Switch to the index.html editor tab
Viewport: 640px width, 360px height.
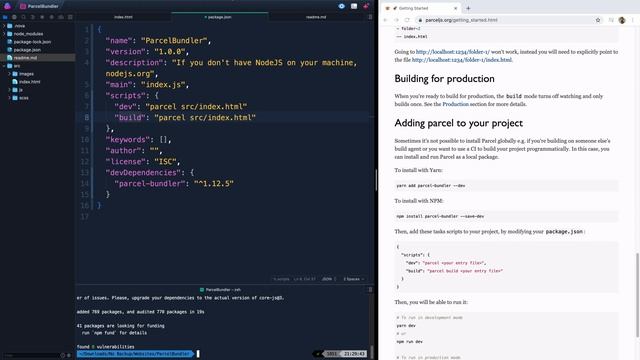[123, 17]
